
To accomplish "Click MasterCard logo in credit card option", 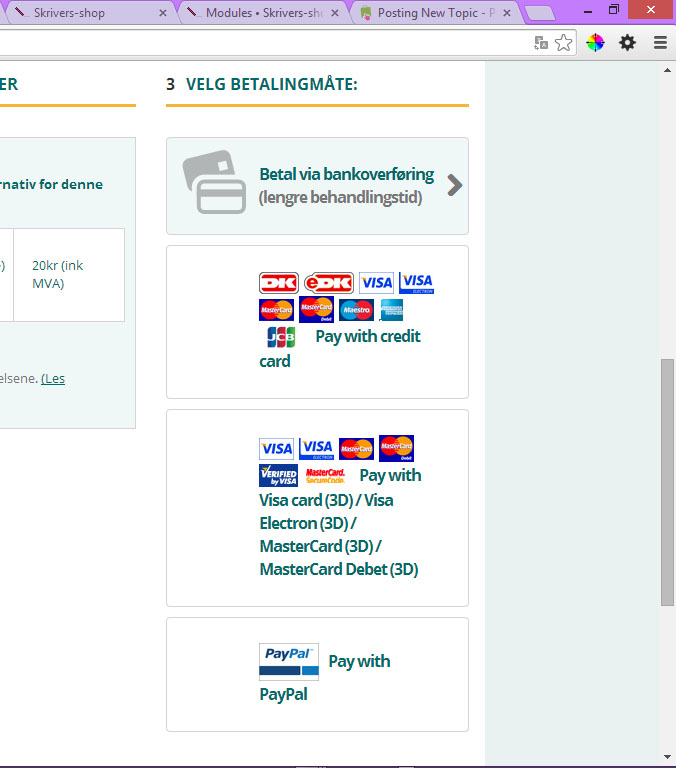I will click(x=276, y=310).
